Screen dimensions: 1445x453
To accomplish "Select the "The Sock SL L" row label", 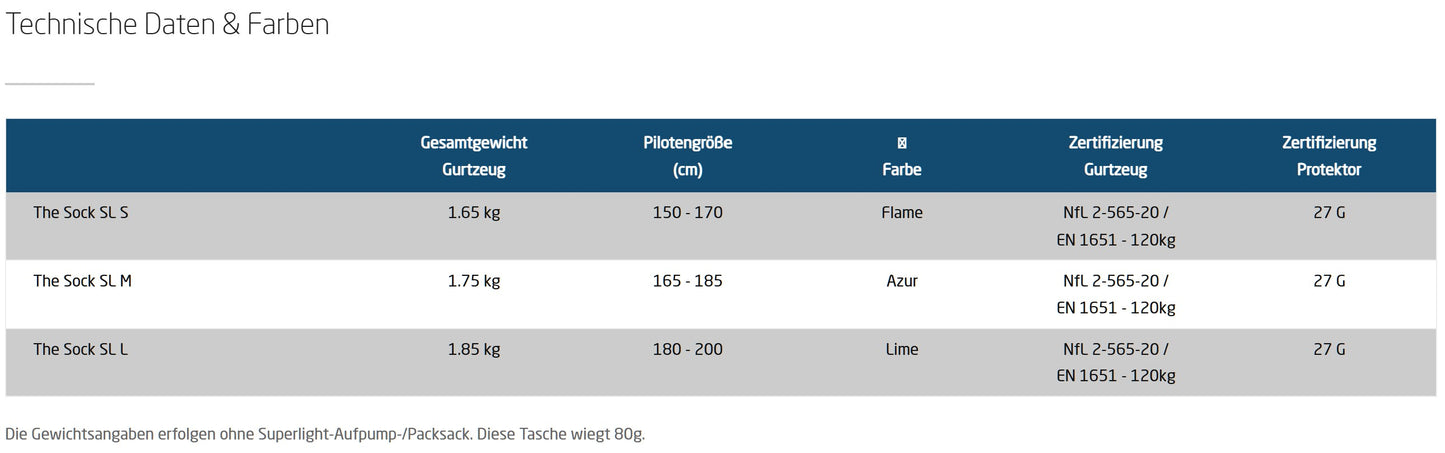I will [x=80, y=349].
